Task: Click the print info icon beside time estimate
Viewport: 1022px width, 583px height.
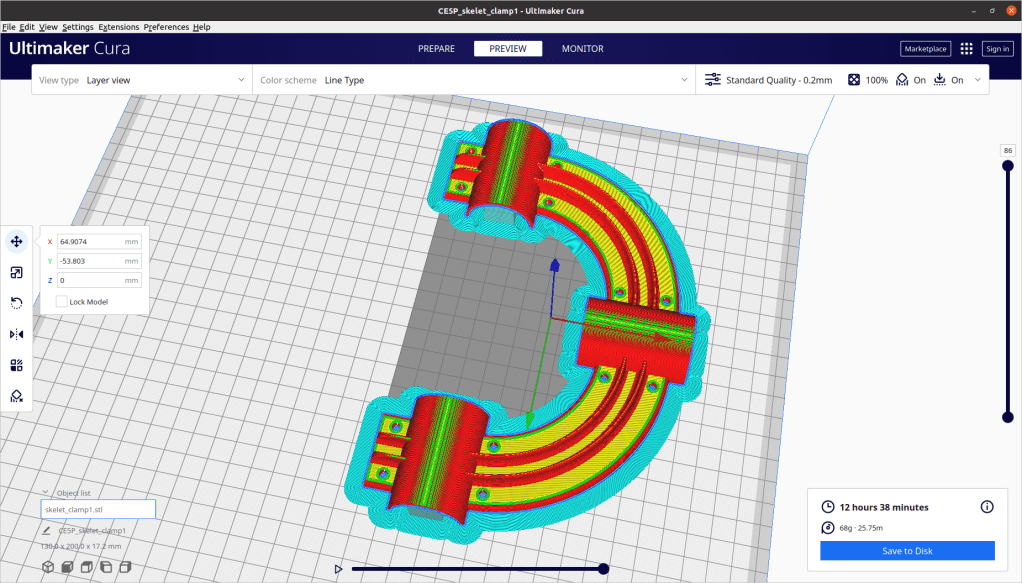Action: coord(987,507)
